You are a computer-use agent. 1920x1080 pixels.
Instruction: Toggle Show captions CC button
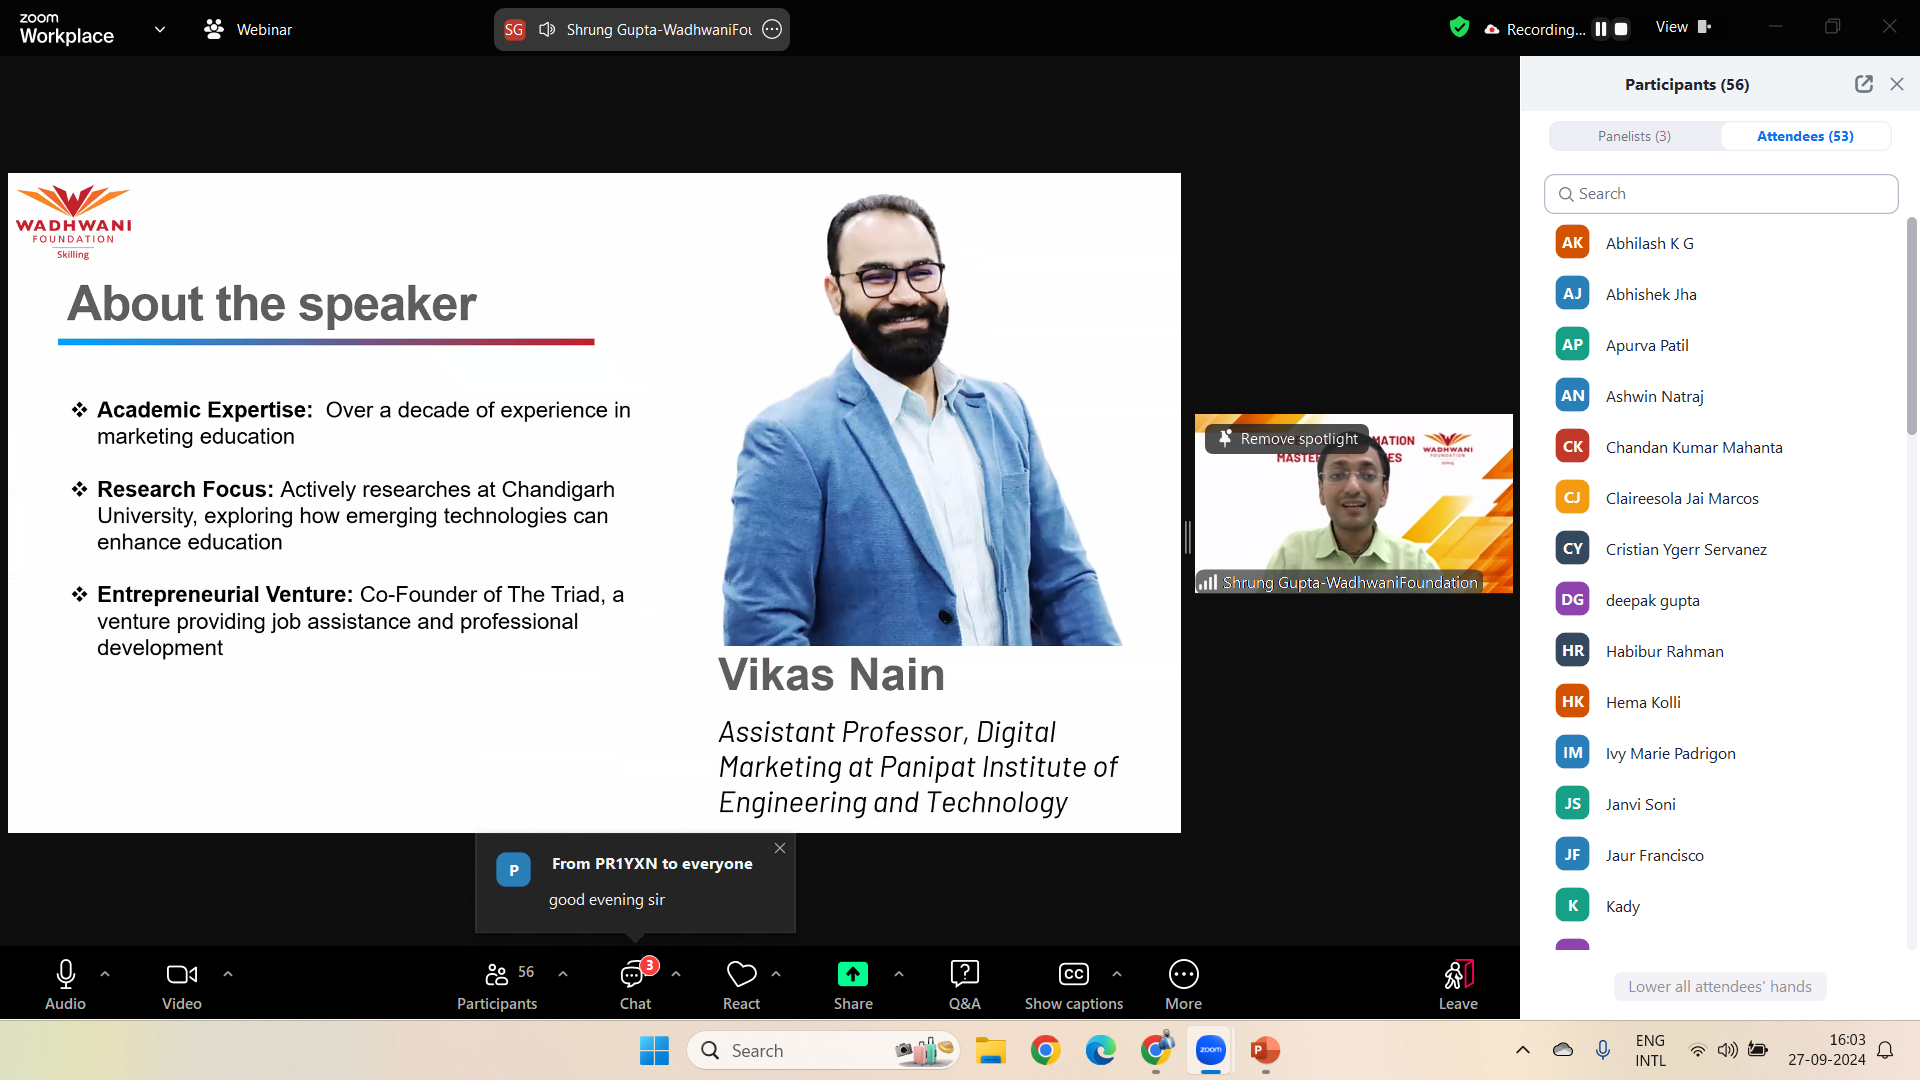[1073, 974]
